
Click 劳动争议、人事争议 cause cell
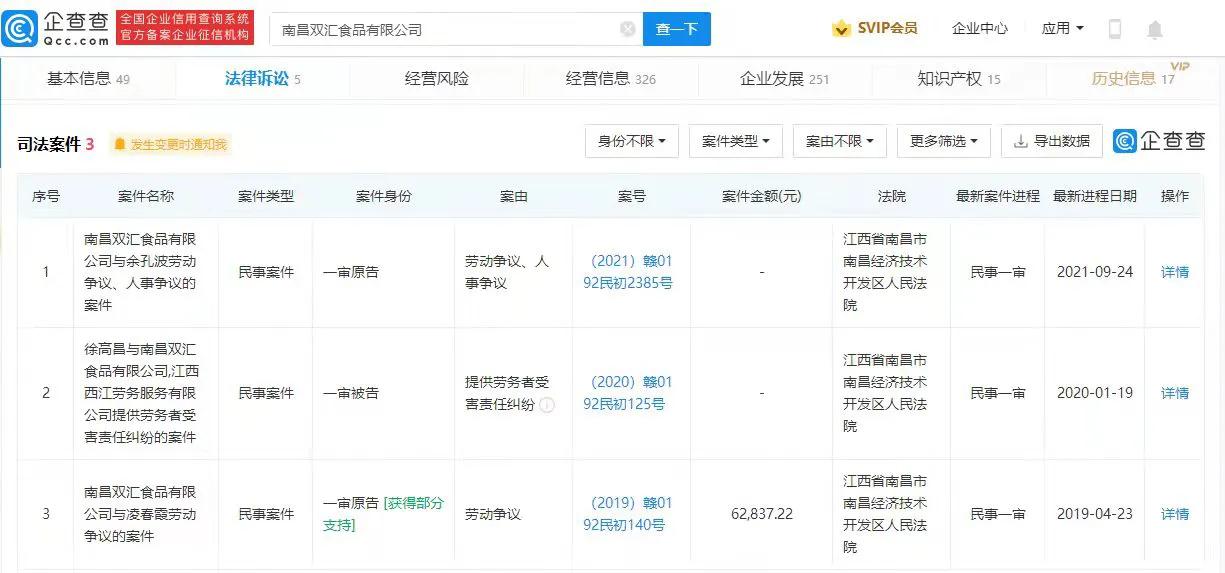pyautogui.click(x=507, y=271)
